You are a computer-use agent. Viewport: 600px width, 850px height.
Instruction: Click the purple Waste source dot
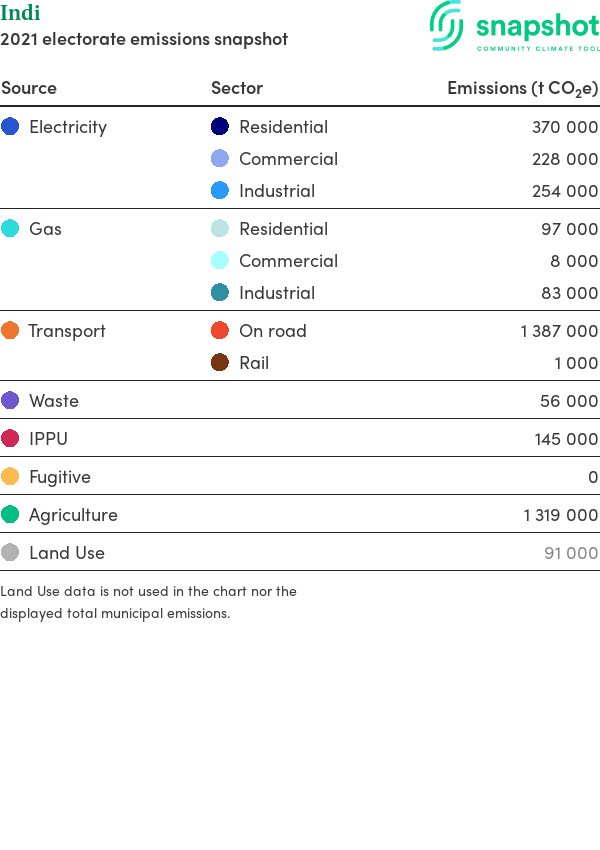pyautogui.click(x=10, y=400)
